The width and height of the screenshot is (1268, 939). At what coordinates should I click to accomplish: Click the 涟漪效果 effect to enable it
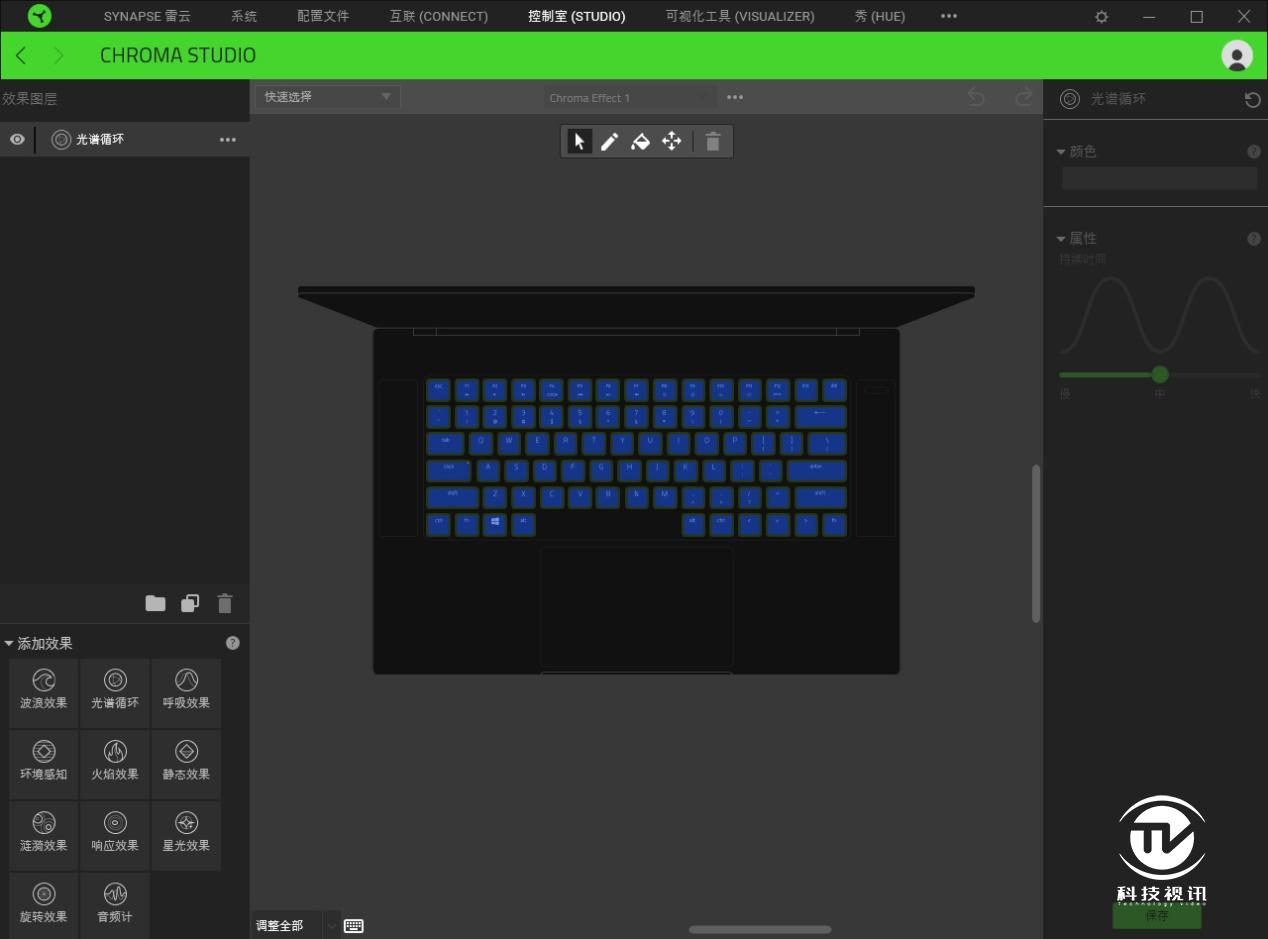coord(42,833)
